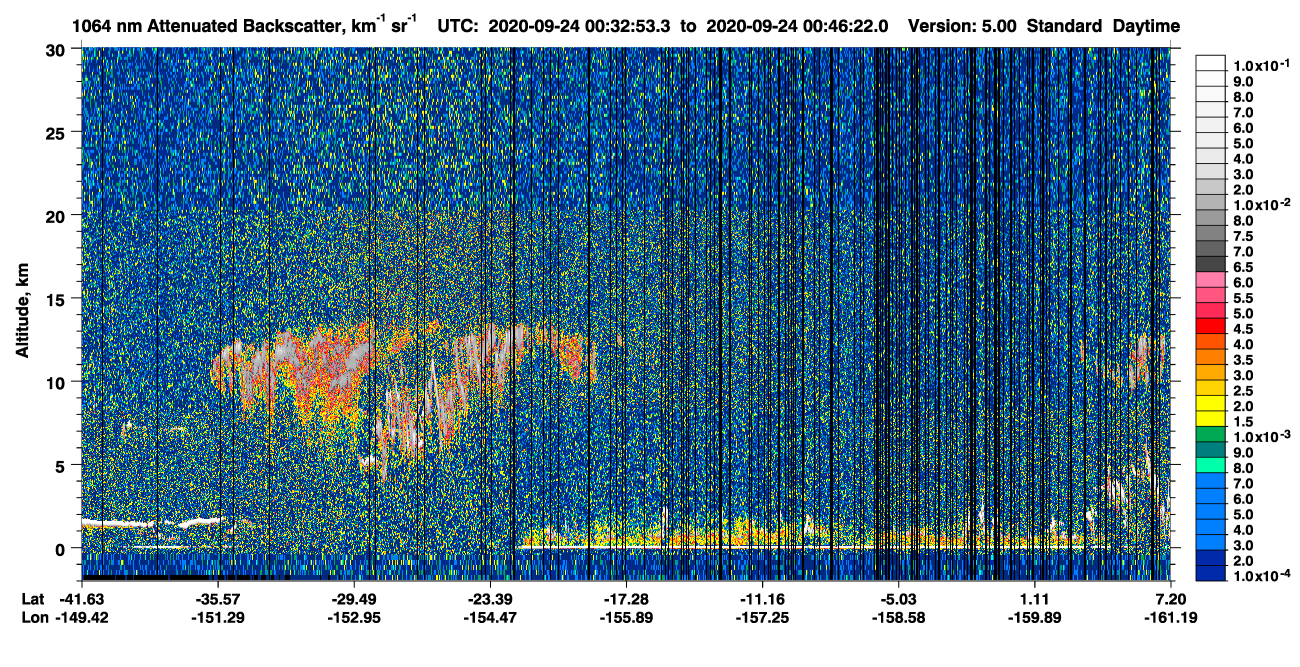
Task: Click colorbar label '3.5'
Action: coord(1243,359)
